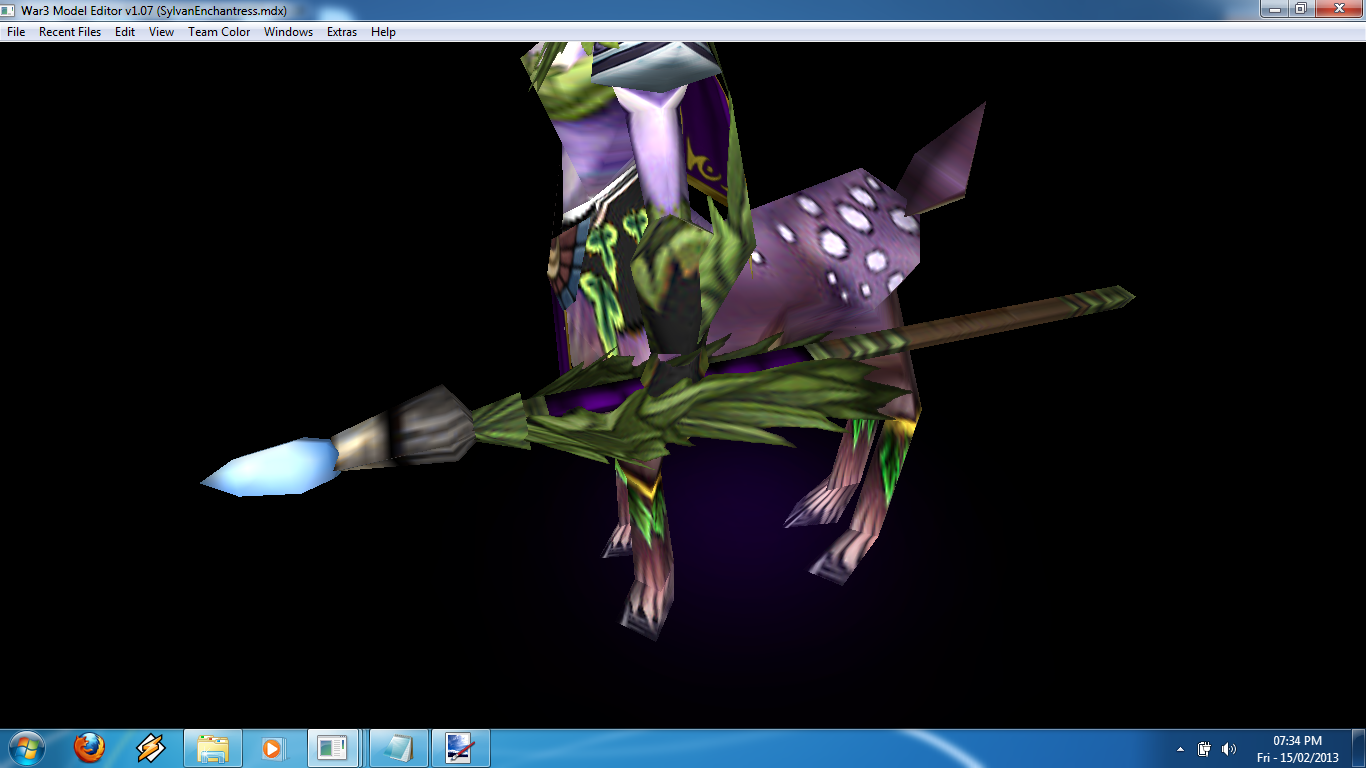Screen dimensions: 1366x768
Task: Click the Windows Start orb
Action: 25,747
